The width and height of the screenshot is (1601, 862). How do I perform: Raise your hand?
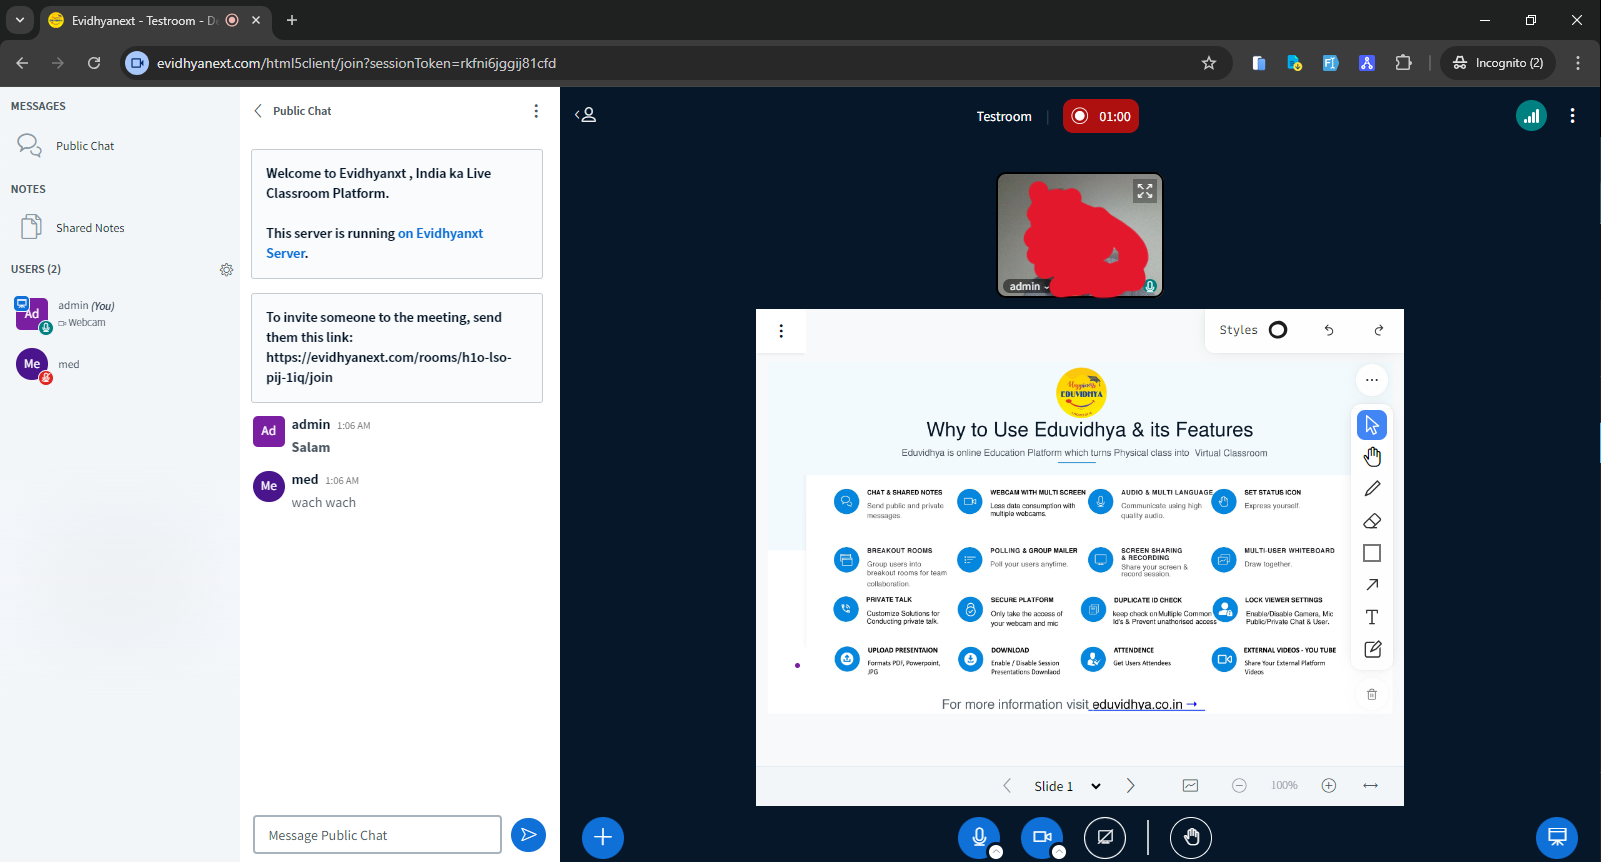1191,837
